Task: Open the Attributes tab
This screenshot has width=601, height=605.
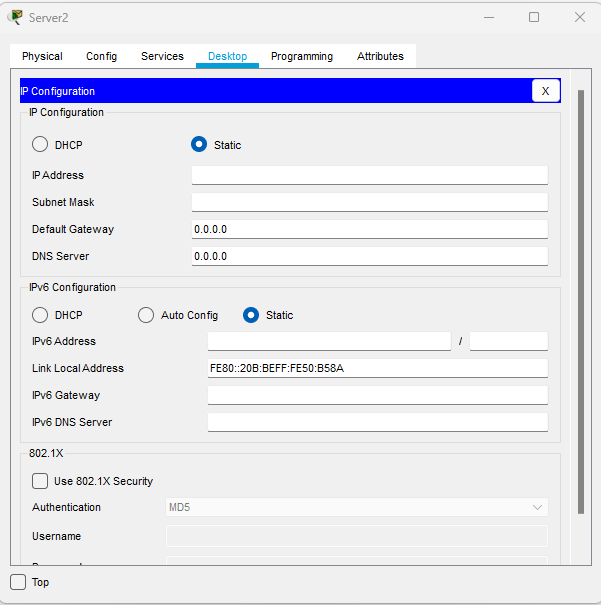Action: [x=380, y=56]
